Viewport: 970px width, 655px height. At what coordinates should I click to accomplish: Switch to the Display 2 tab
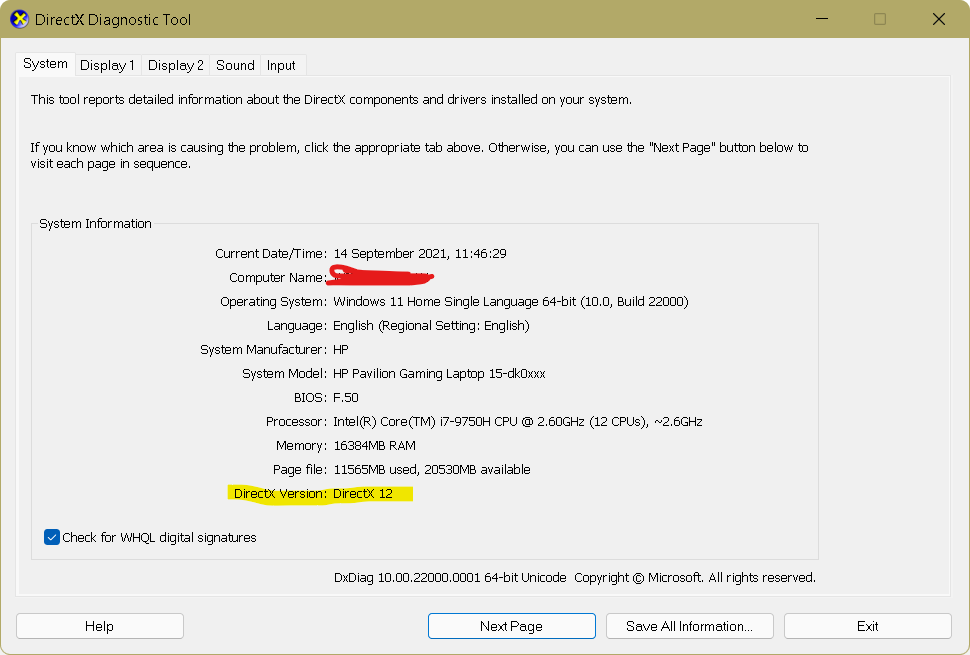tap(176, 65)
